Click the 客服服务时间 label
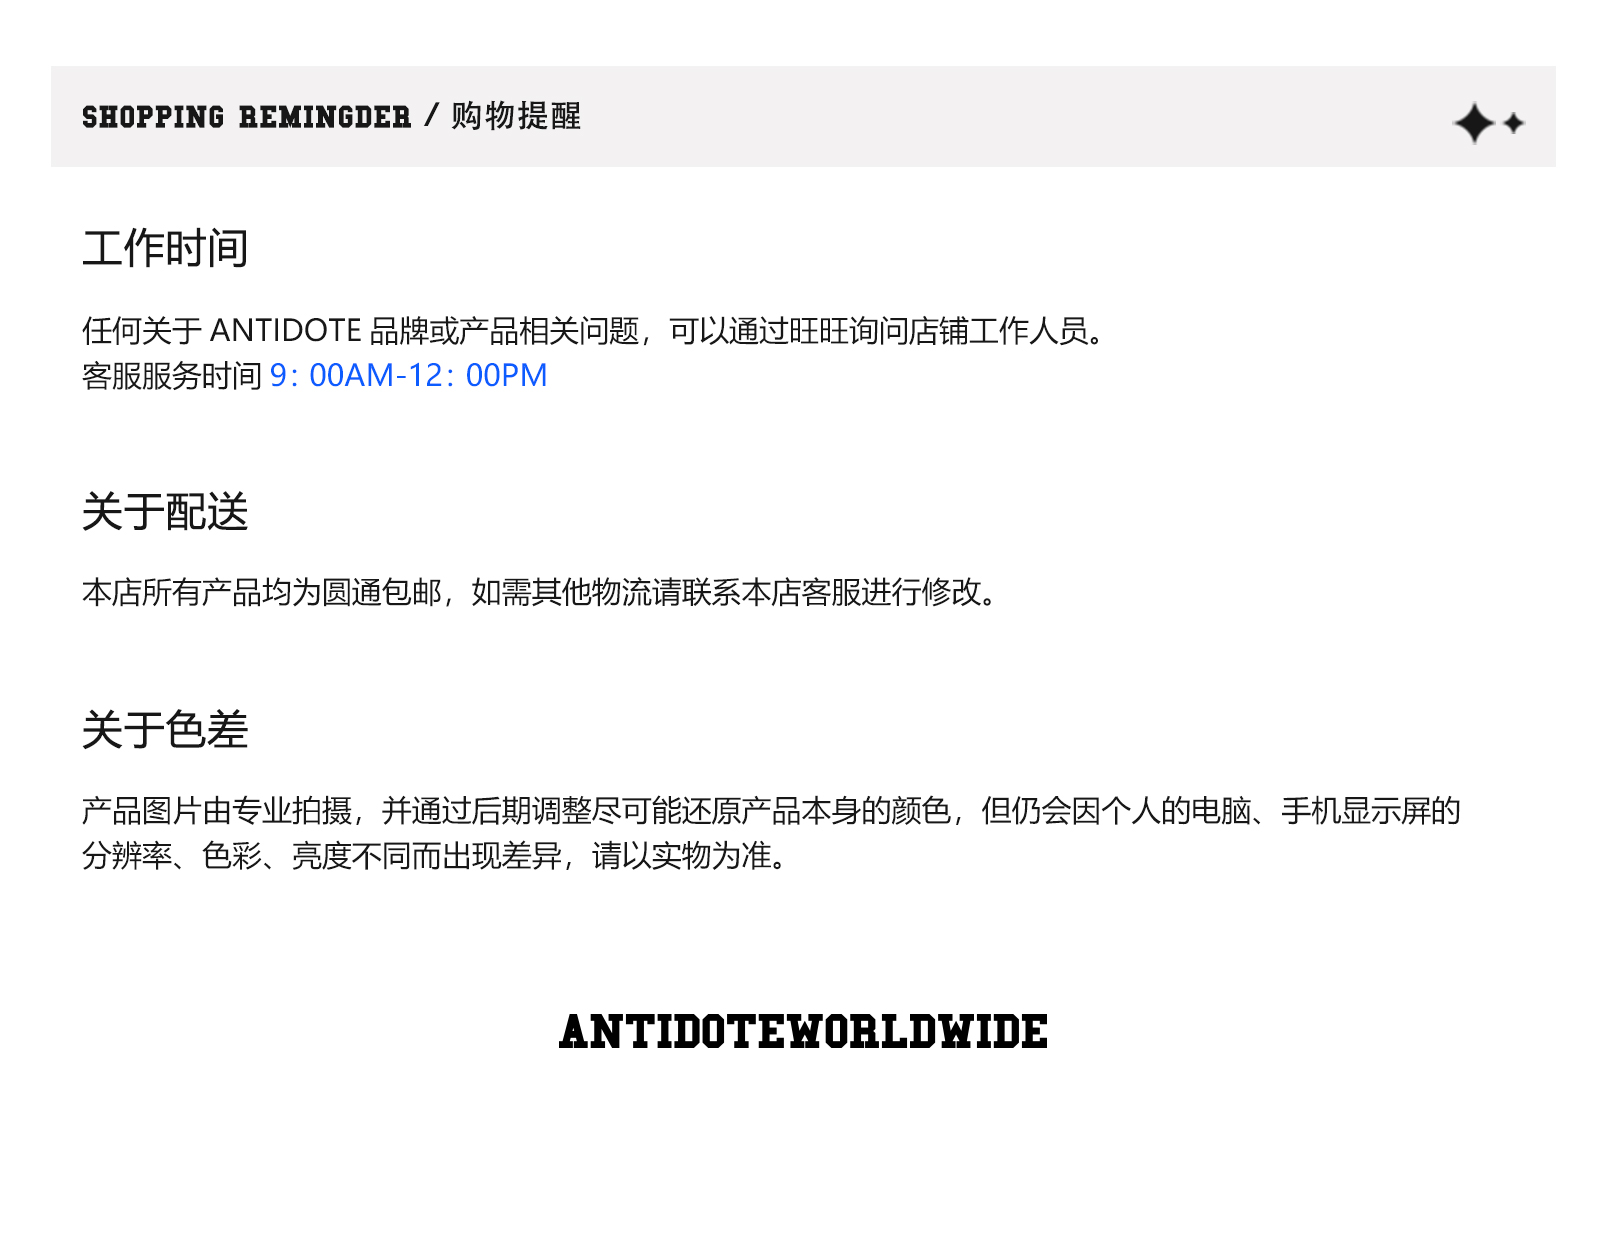Image resolution: width=1606 pixels, height=1234 pixels. [x=172, y=376]
